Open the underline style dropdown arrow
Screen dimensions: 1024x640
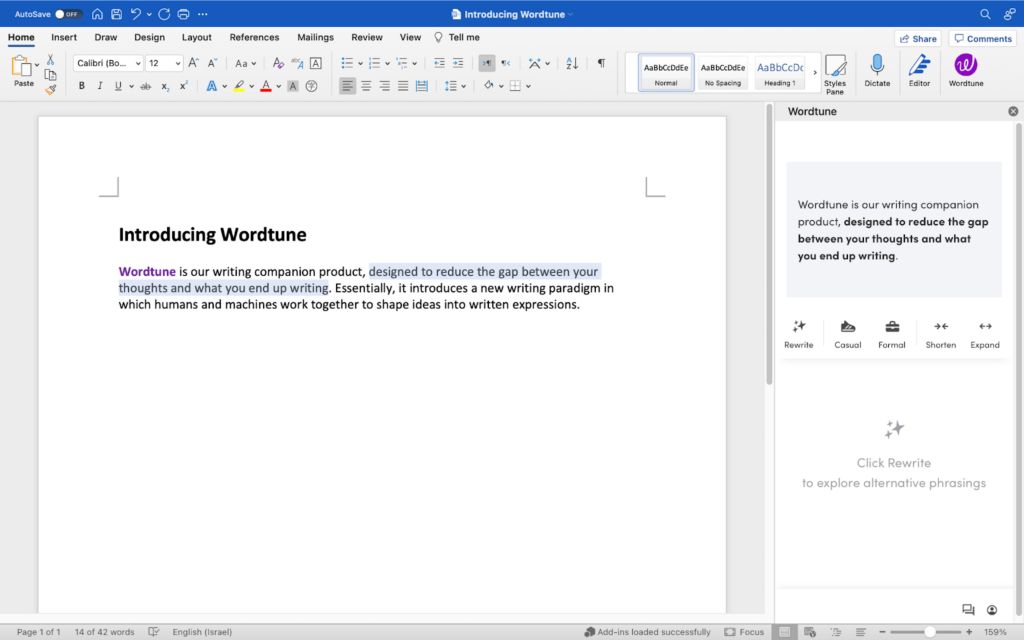coord(131,86)
